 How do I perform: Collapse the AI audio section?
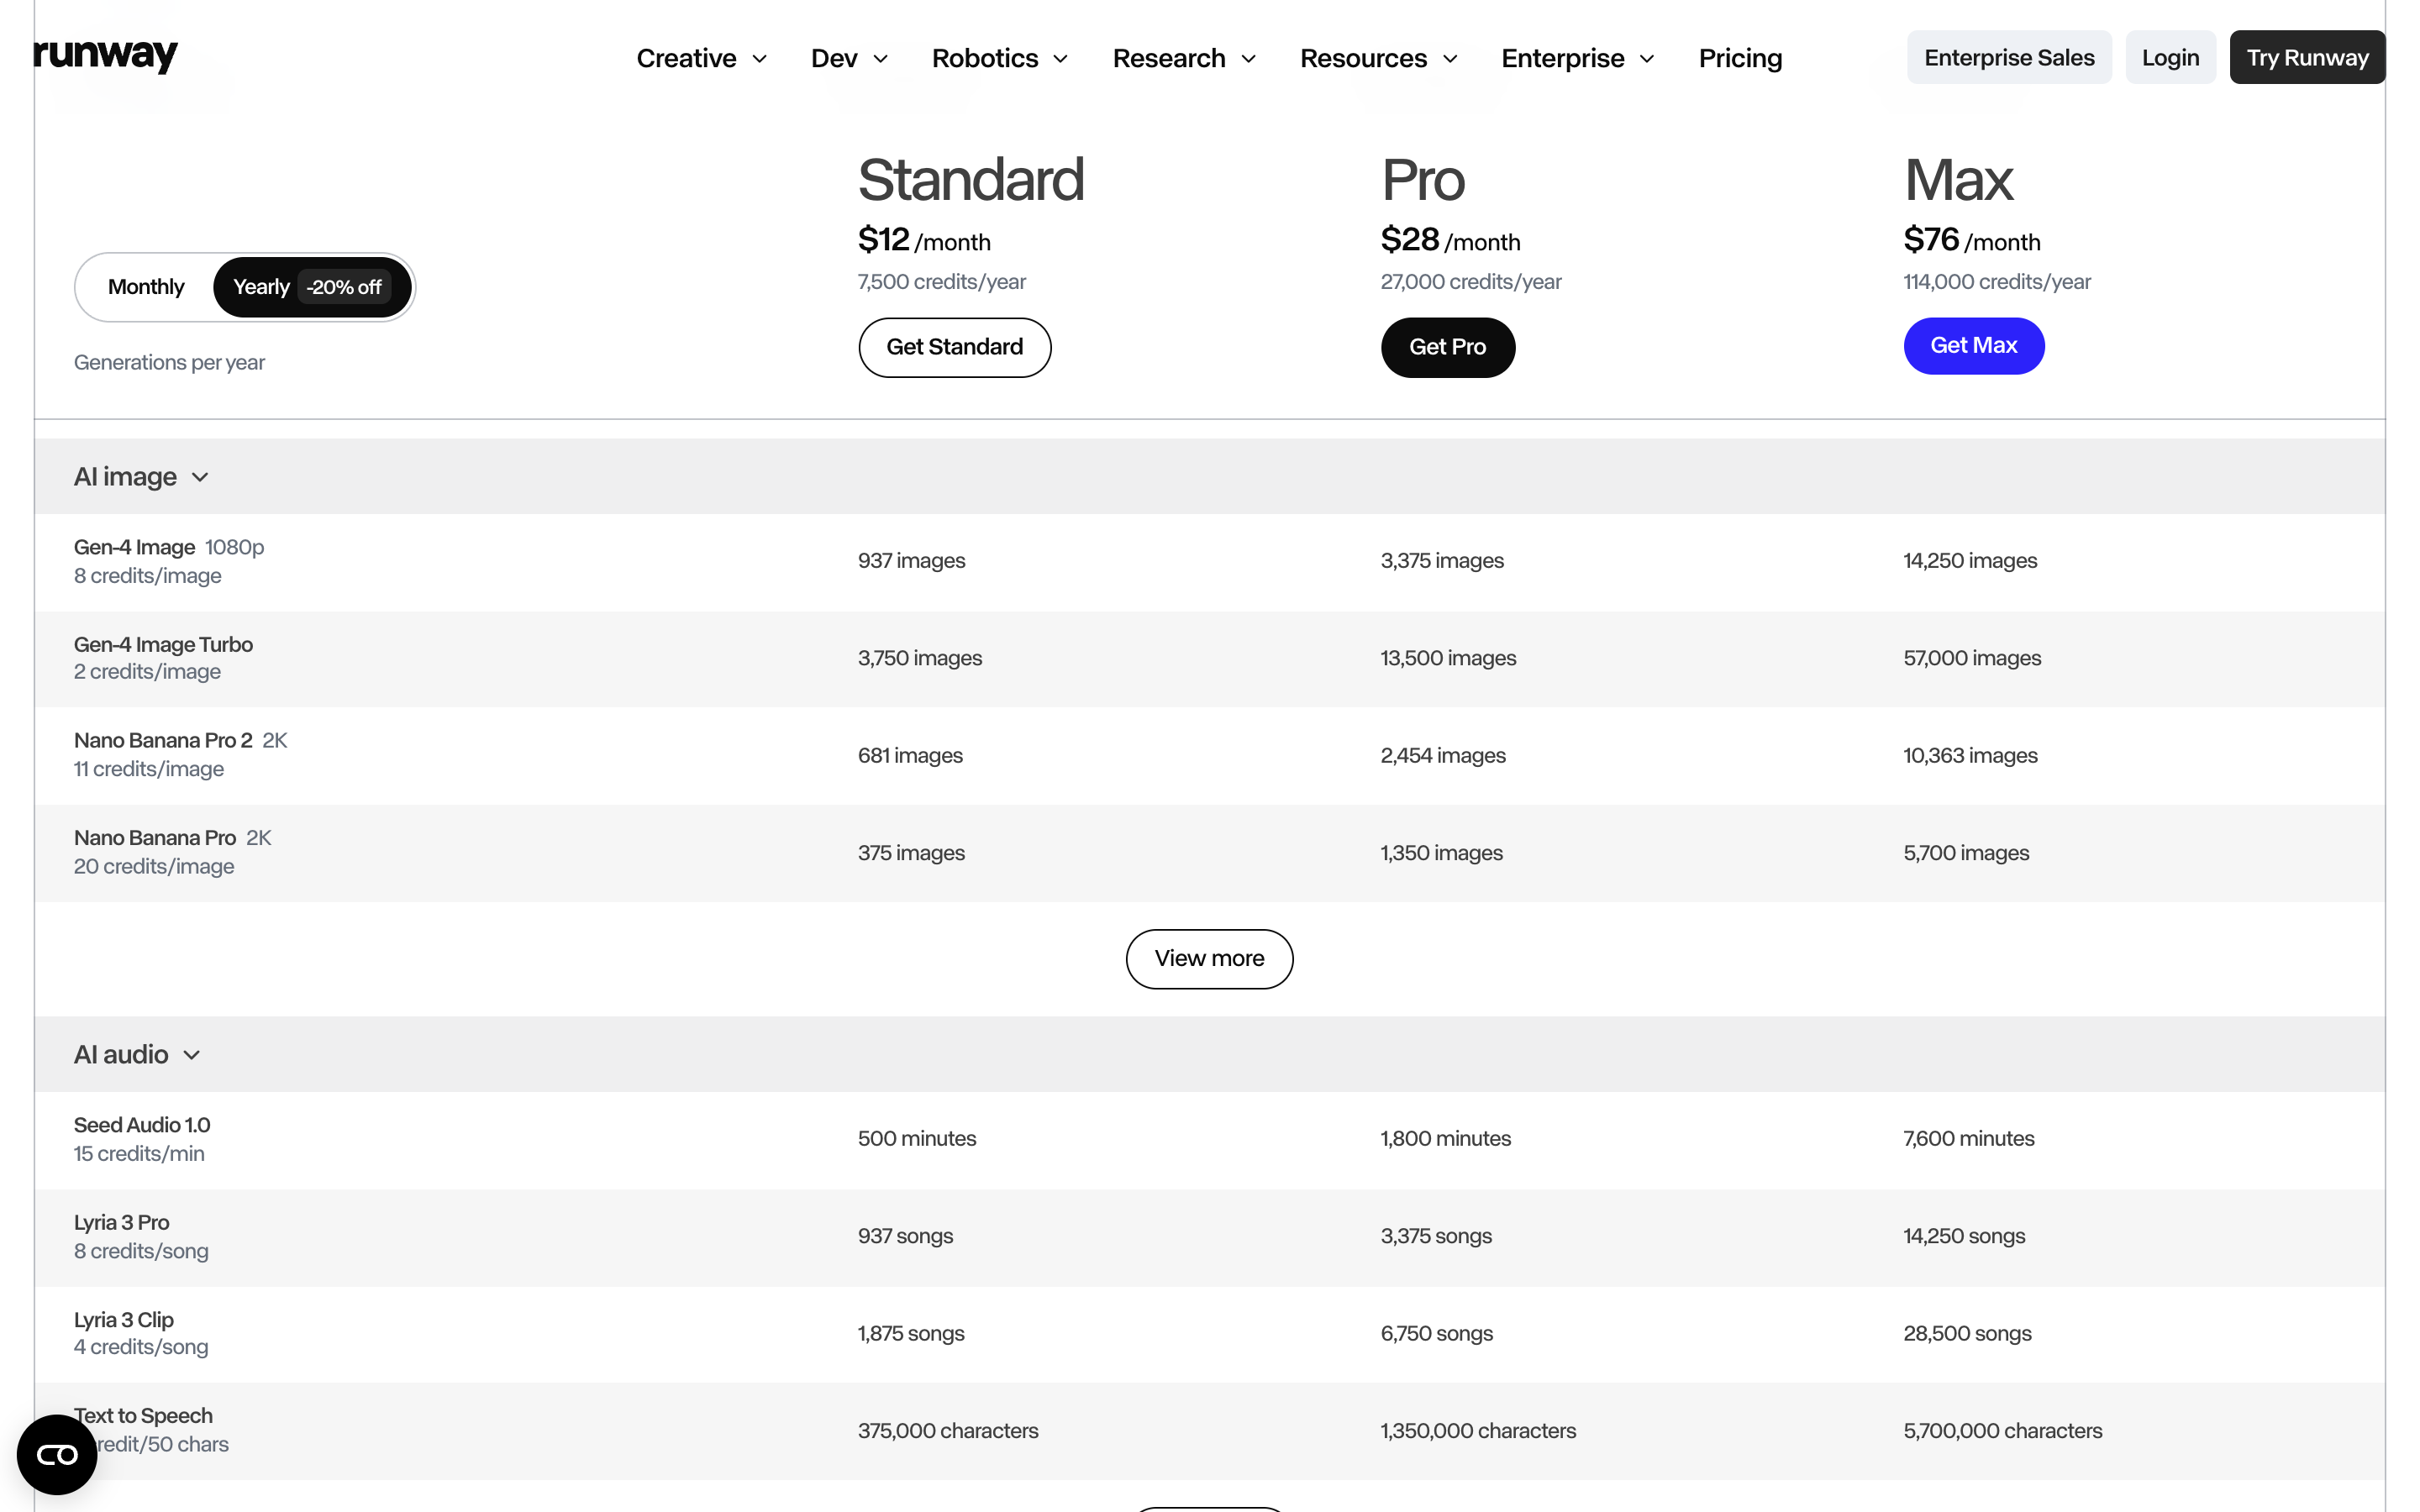137,1055
